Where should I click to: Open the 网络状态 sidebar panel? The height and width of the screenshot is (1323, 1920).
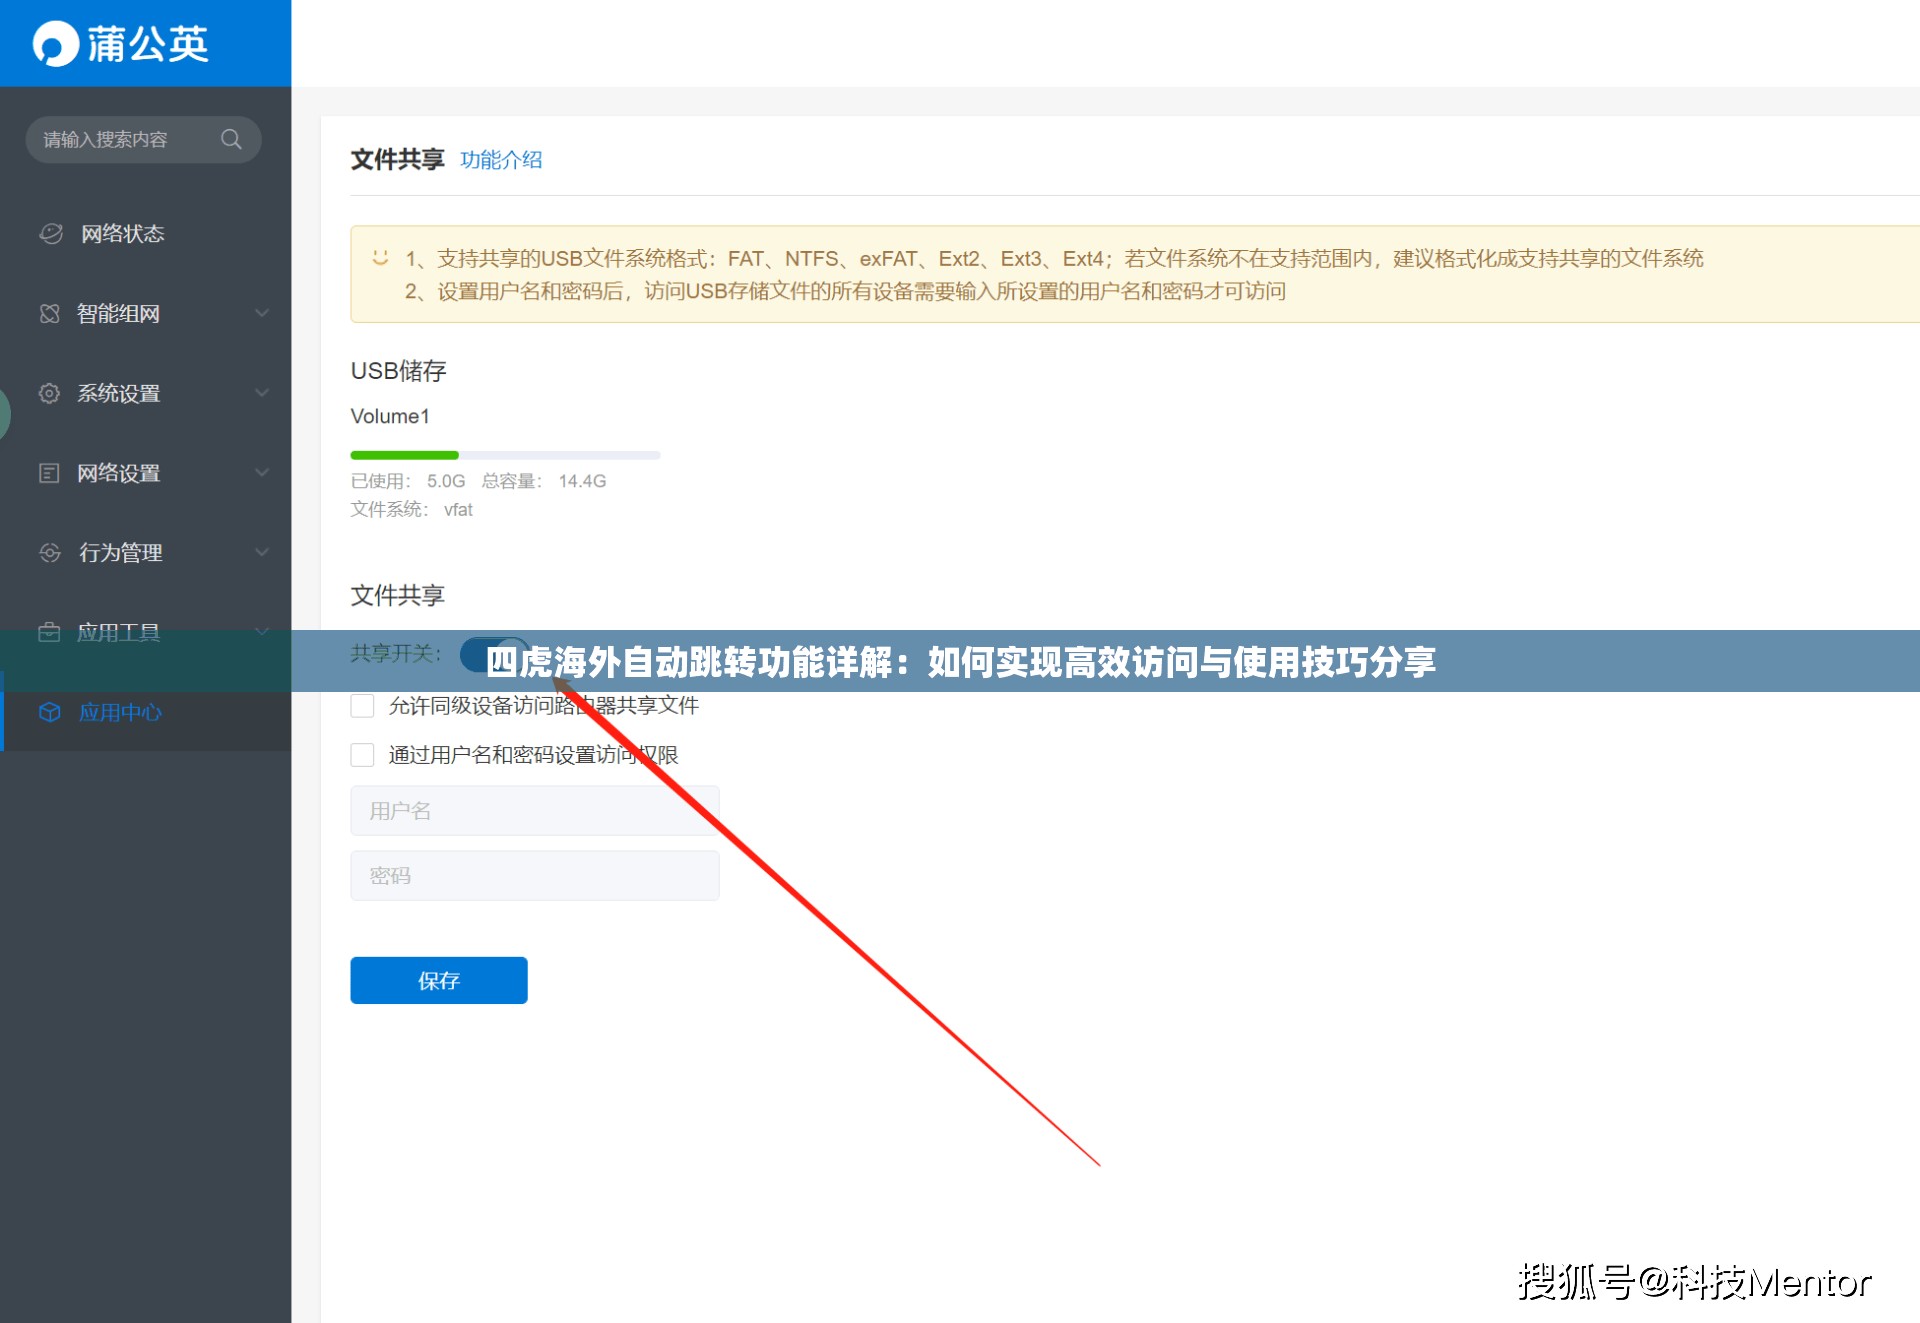tap(51, 233)
